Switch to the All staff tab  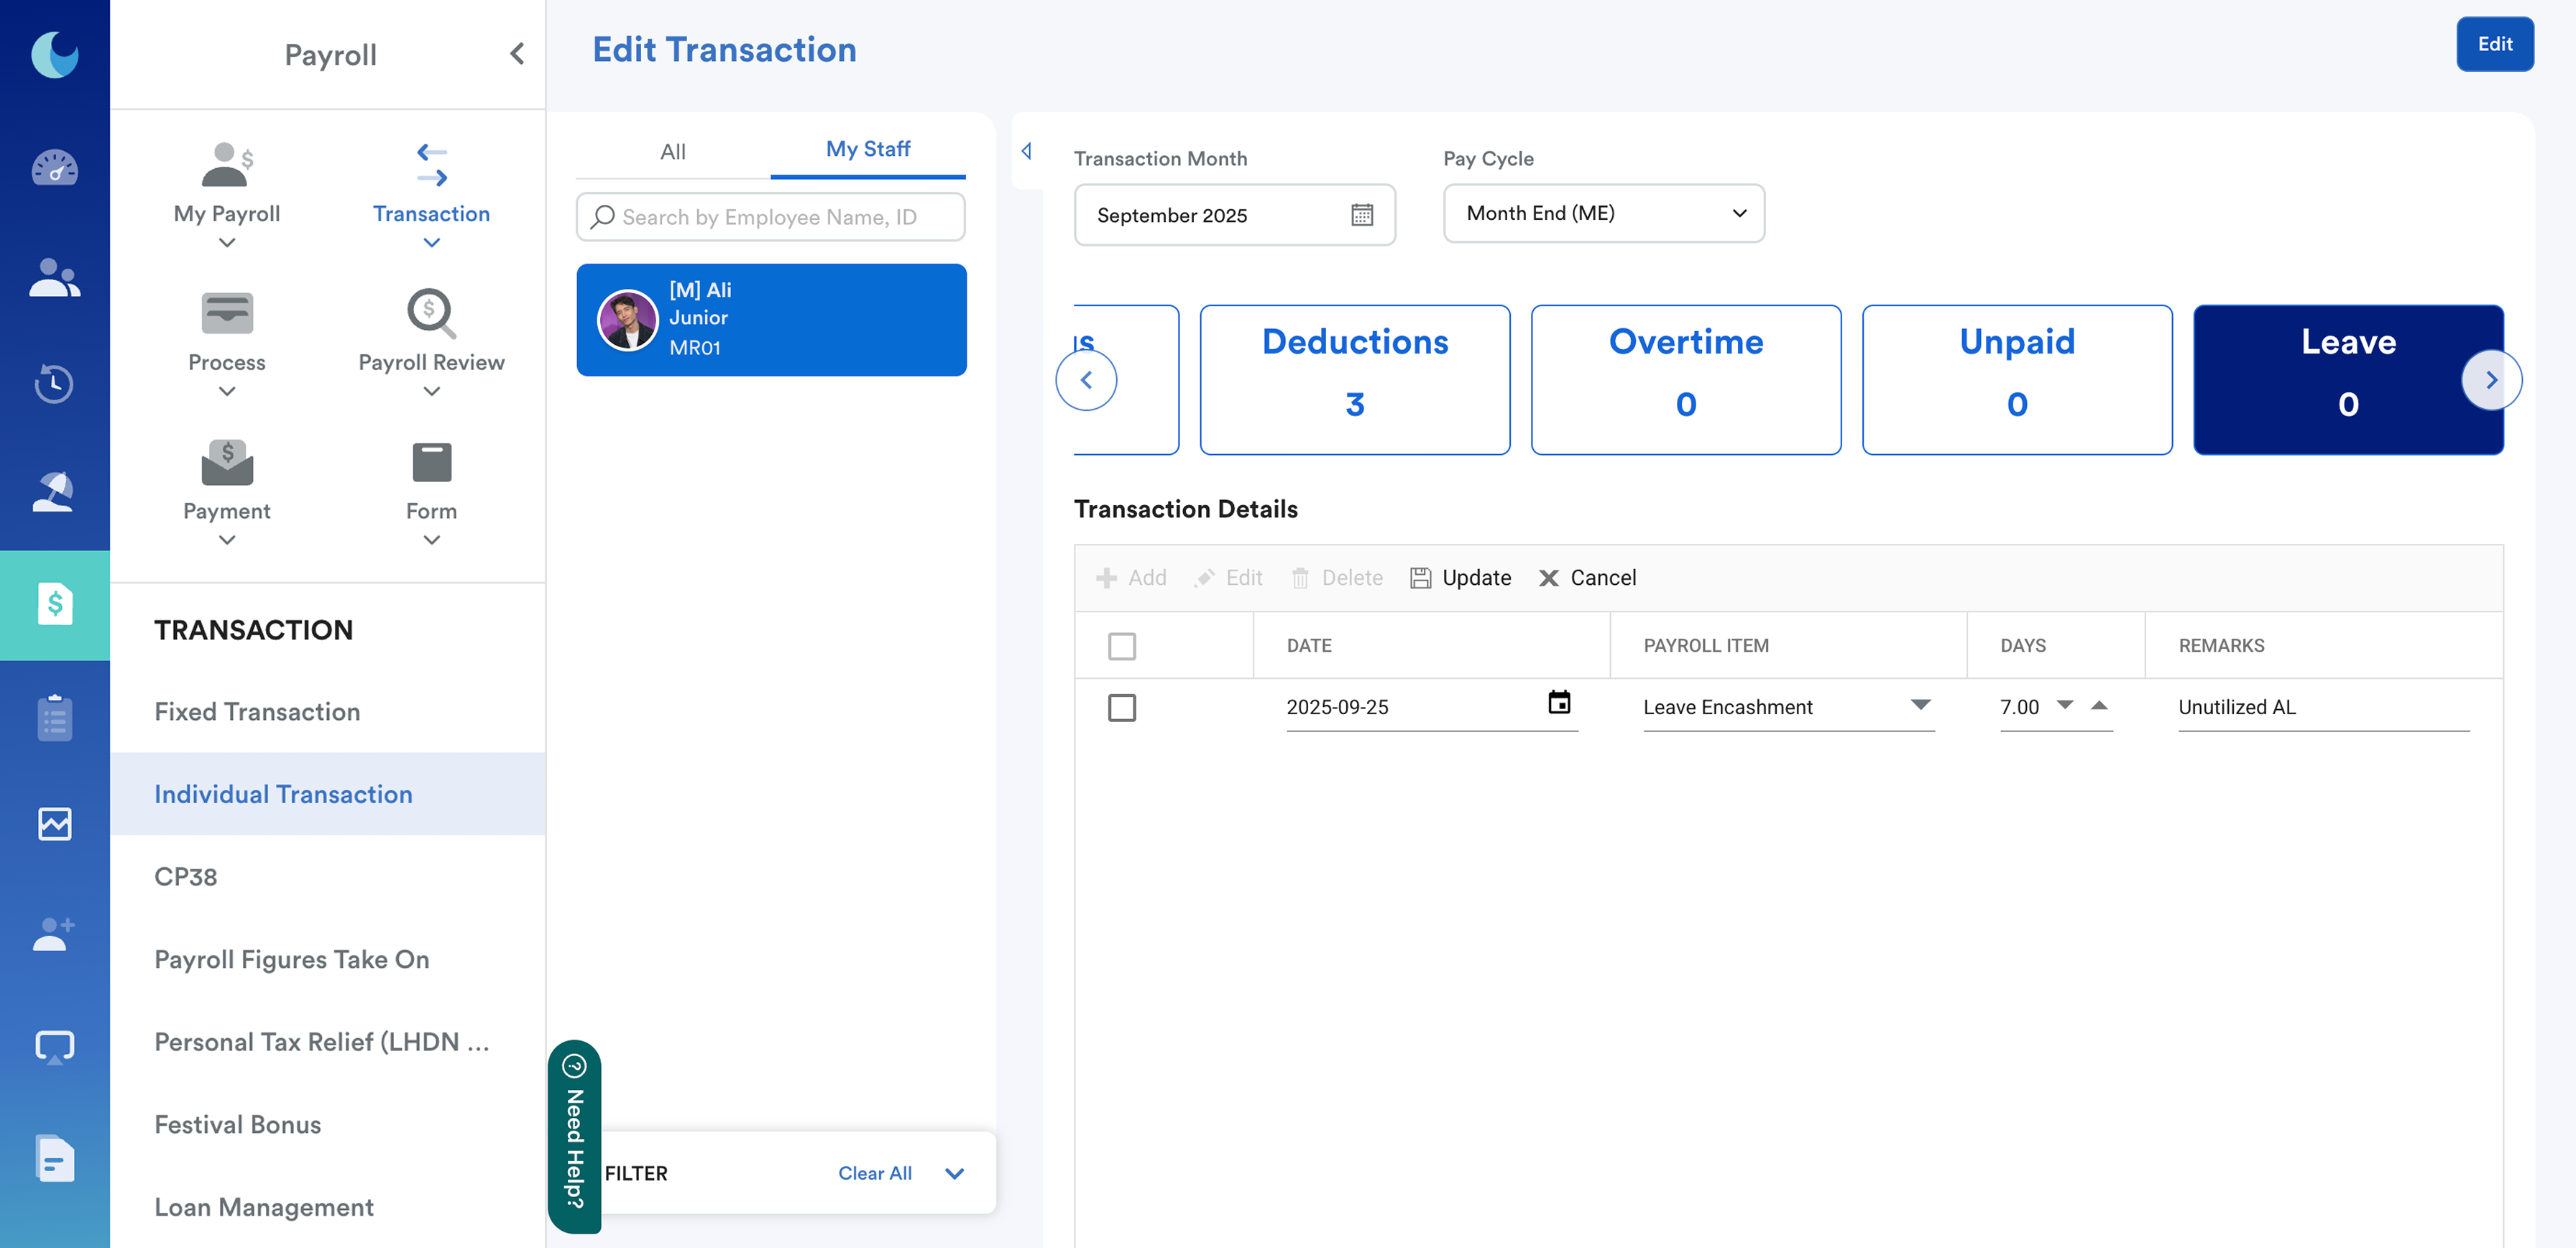tap(672, 151)
